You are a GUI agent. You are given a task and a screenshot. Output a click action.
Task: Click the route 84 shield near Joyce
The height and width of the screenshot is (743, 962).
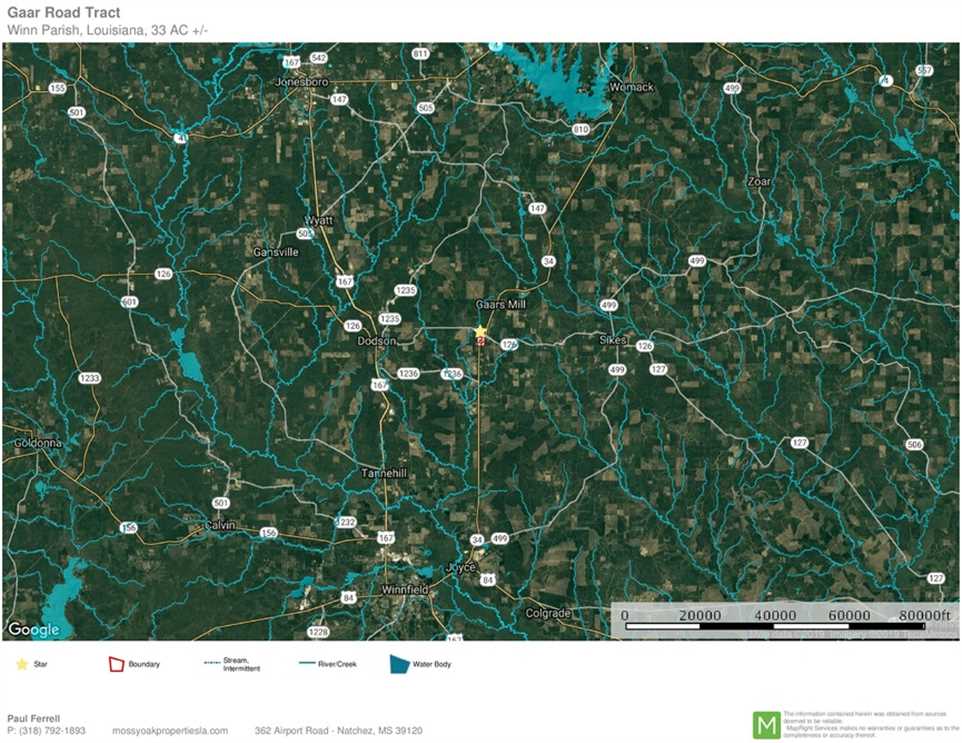[488, 579]
